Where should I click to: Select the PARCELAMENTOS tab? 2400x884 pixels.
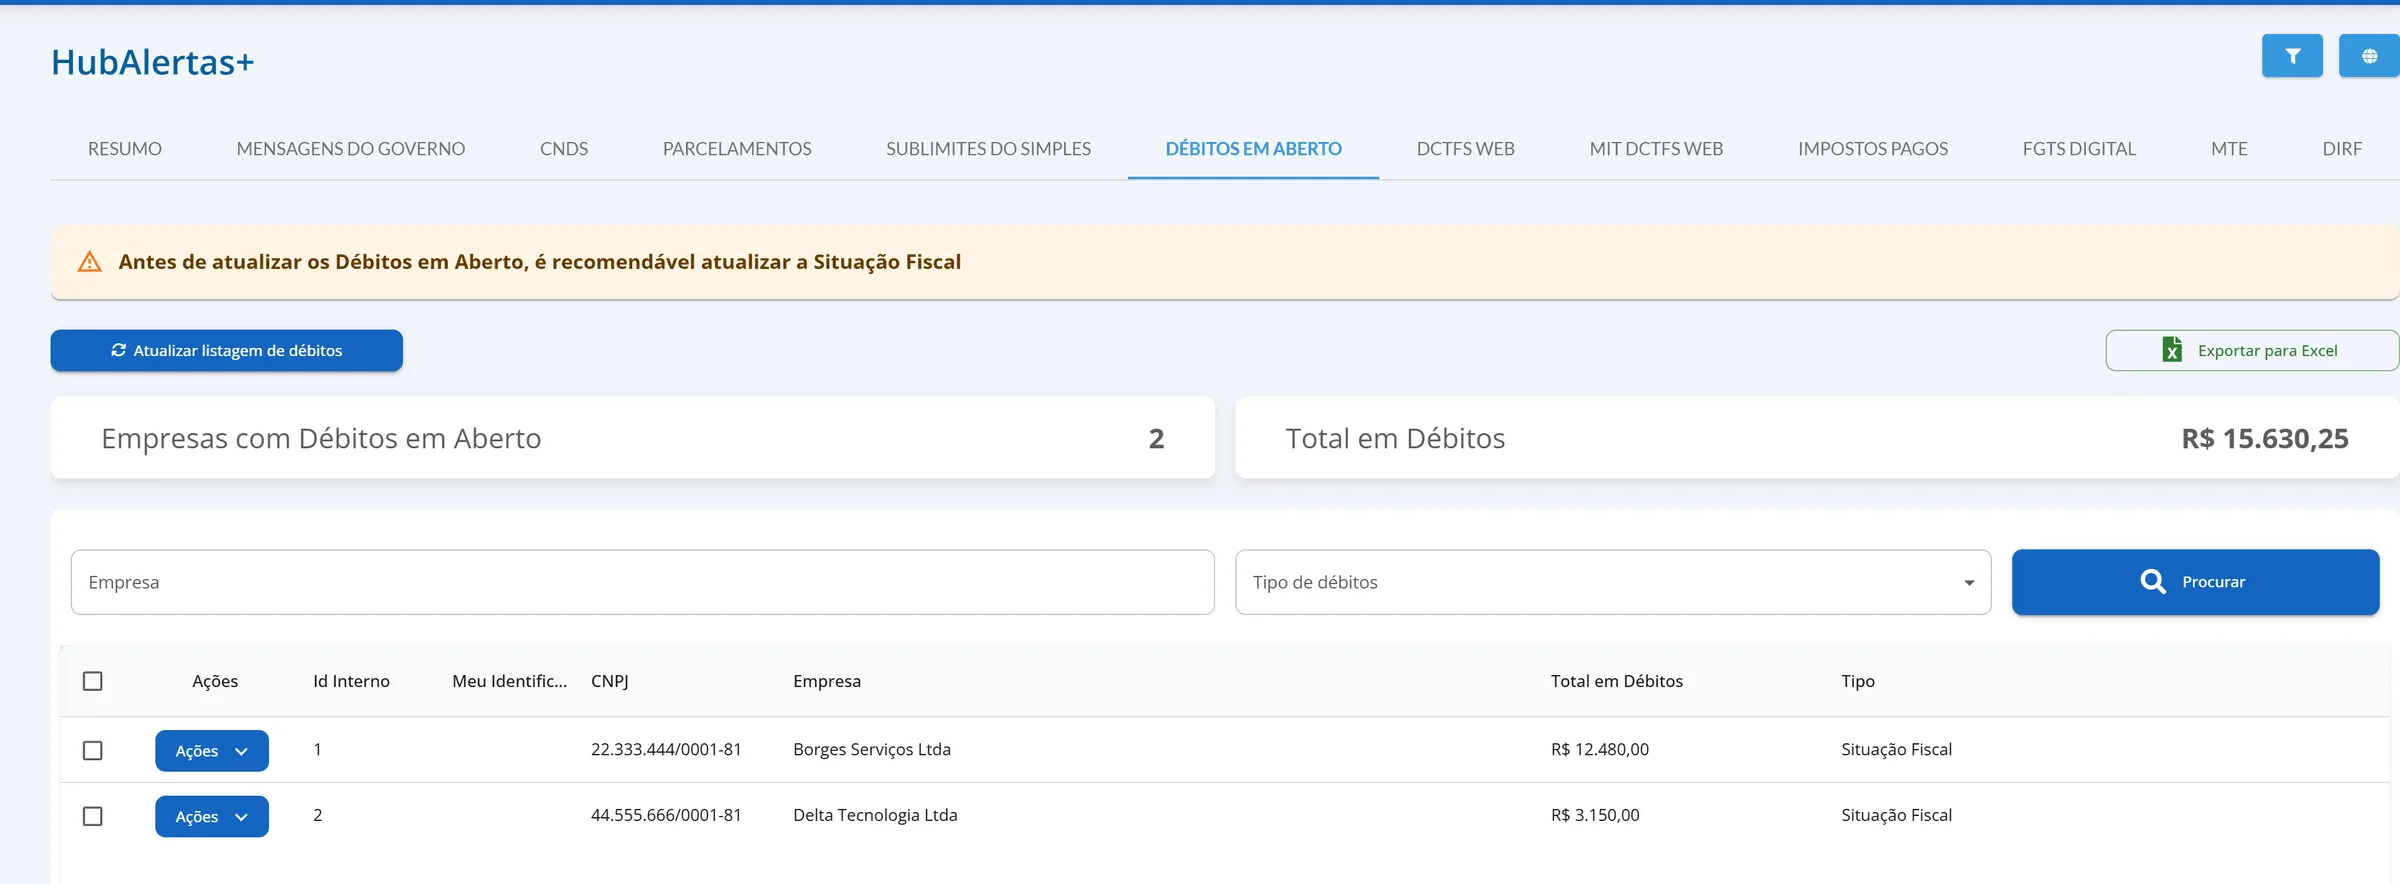[737, 149]
